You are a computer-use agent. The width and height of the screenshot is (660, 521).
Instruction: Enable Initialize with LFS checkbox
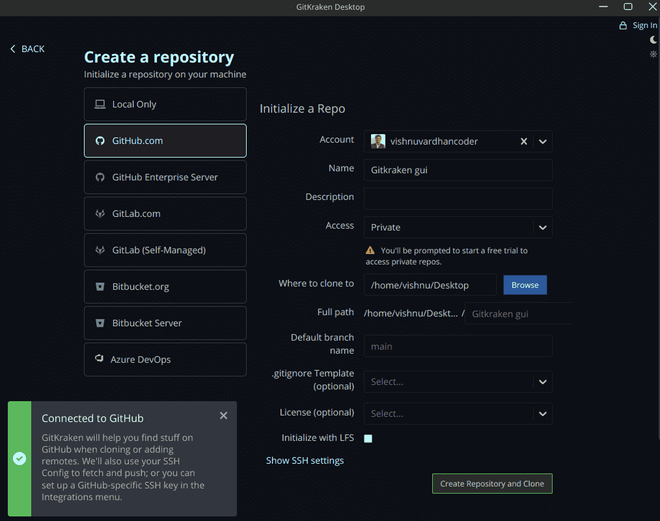tap(368, 438)
